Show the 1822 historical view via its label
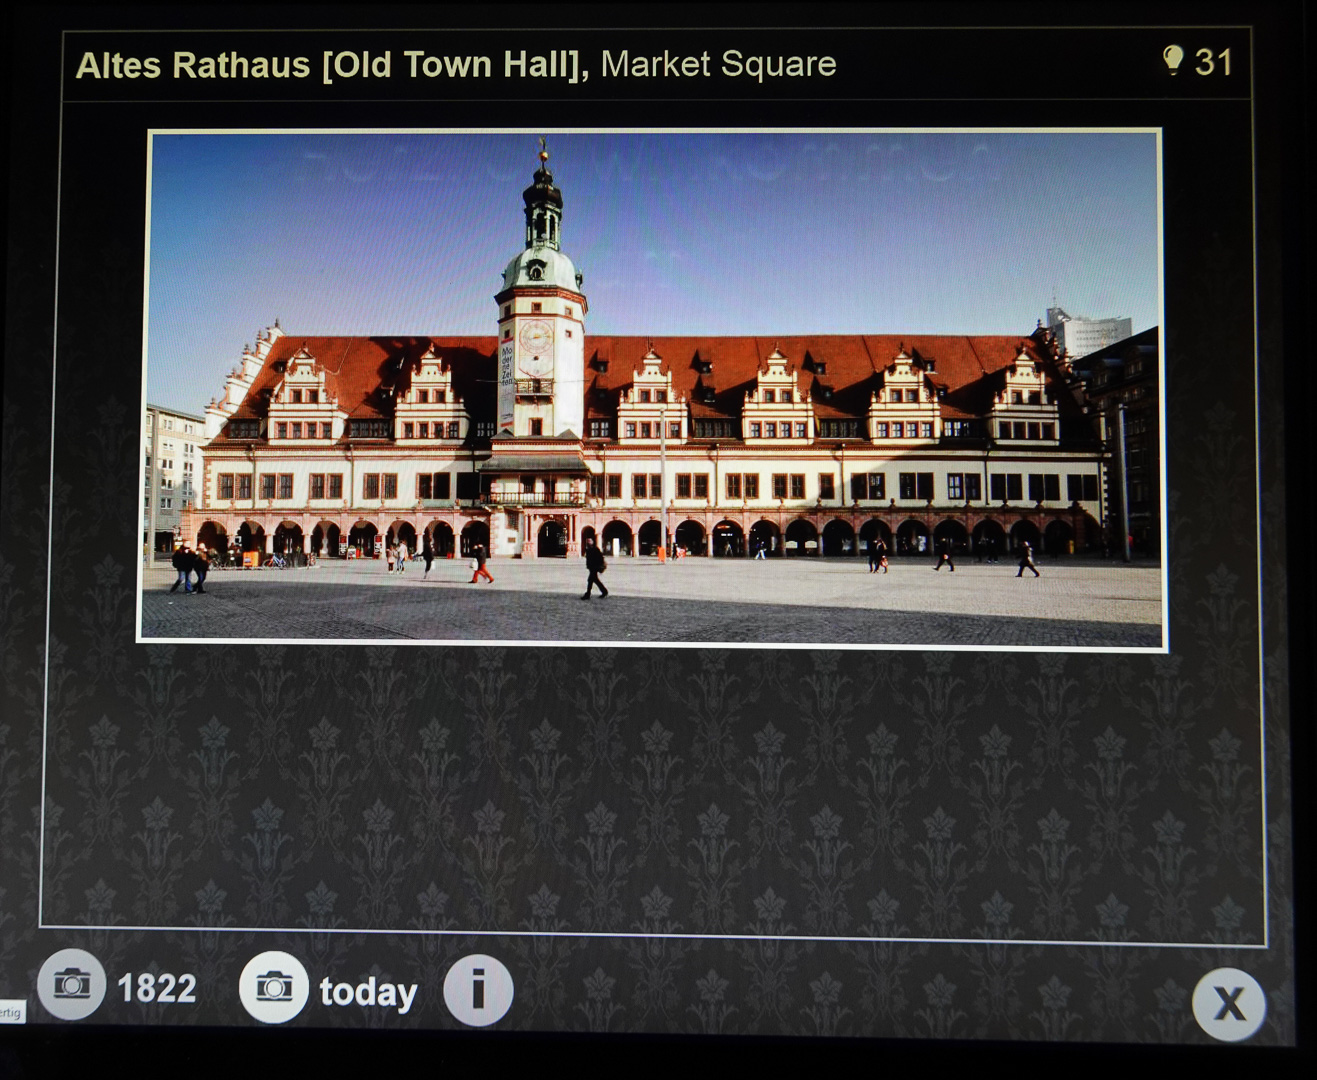1317x1080 pixels. point(156,988)
